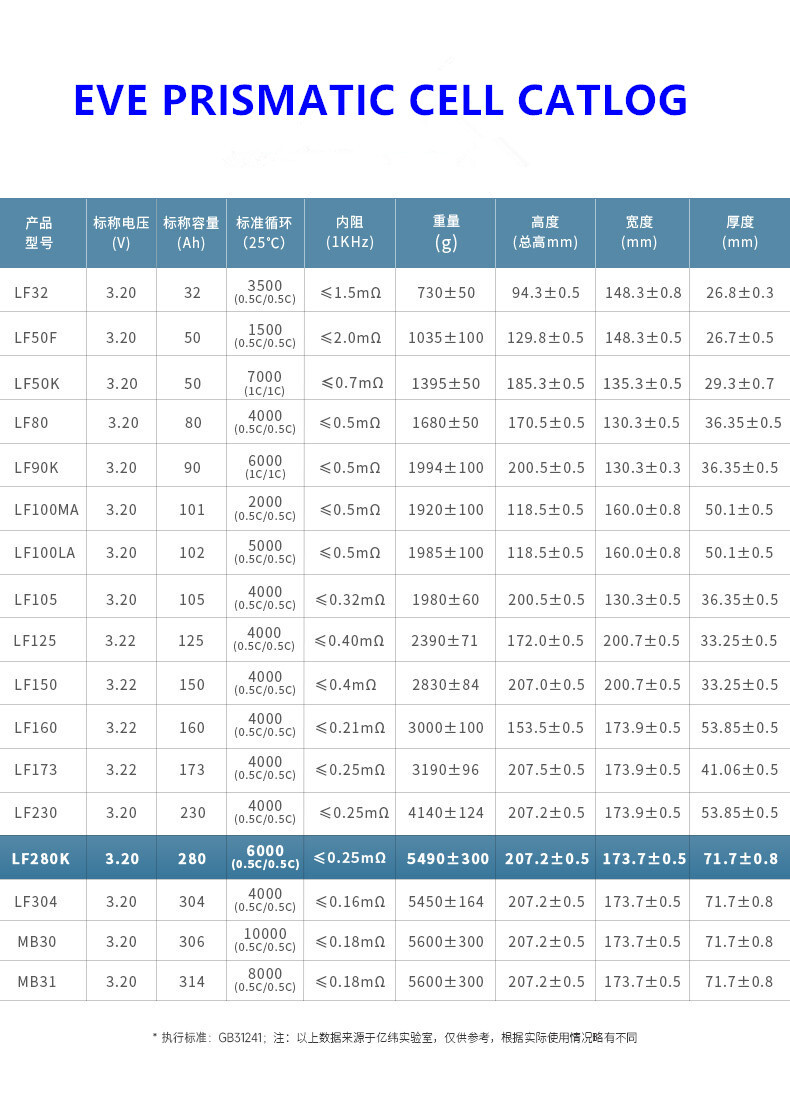
Task: Click the model name 'LF80'
Action: 32,422
